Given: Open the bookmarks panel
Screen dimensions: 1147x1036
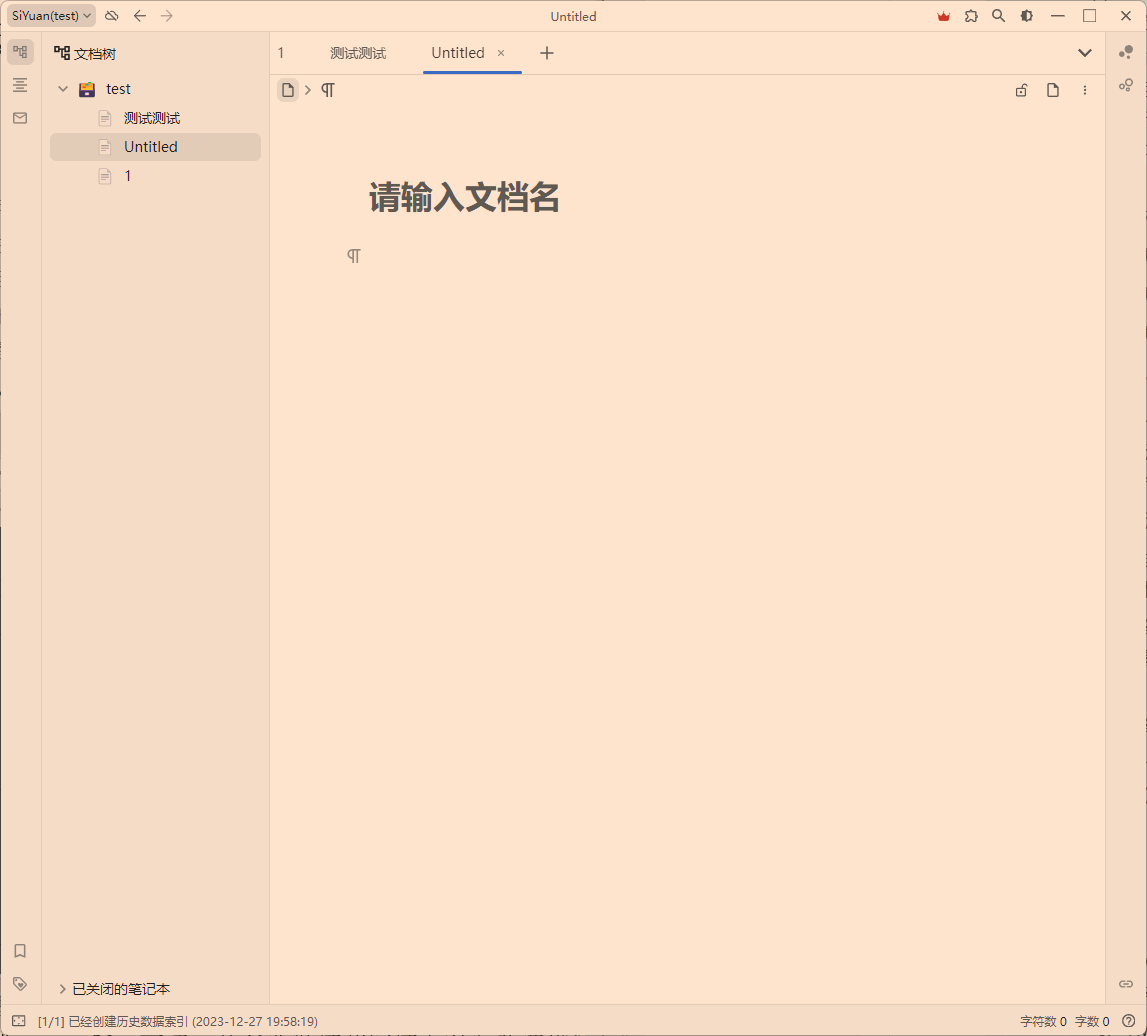Looking at the screenshot, I should click(20, 951).
